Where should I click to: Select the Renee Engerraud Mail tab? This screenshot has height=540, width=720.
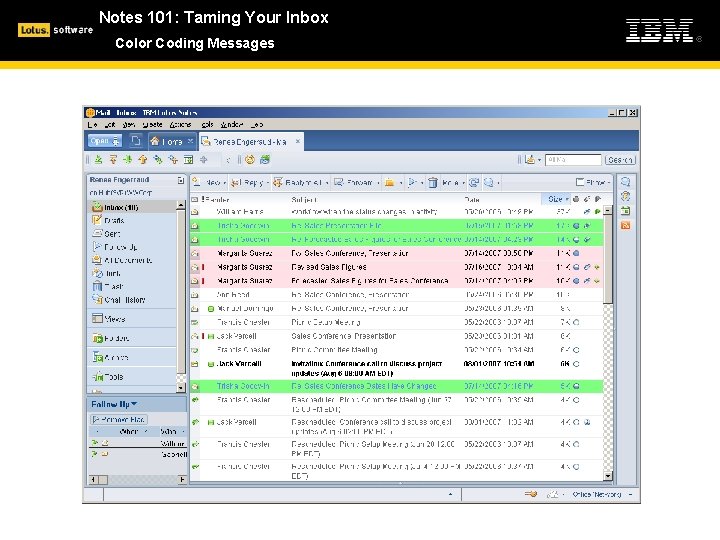[251, 141]
